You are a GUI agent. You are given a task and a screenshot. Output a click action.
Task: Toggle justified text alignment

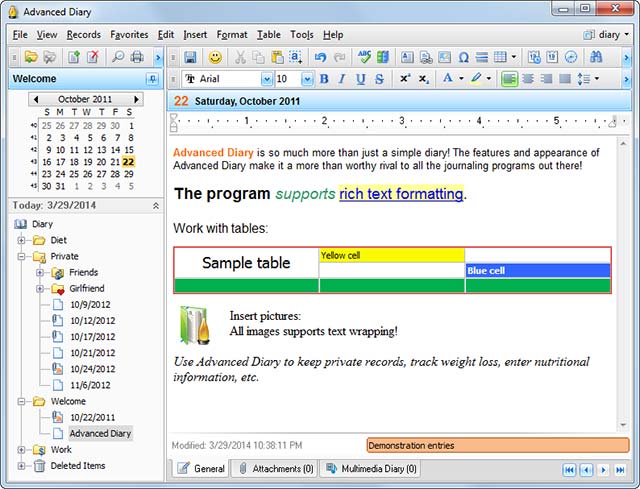(565, 79)
